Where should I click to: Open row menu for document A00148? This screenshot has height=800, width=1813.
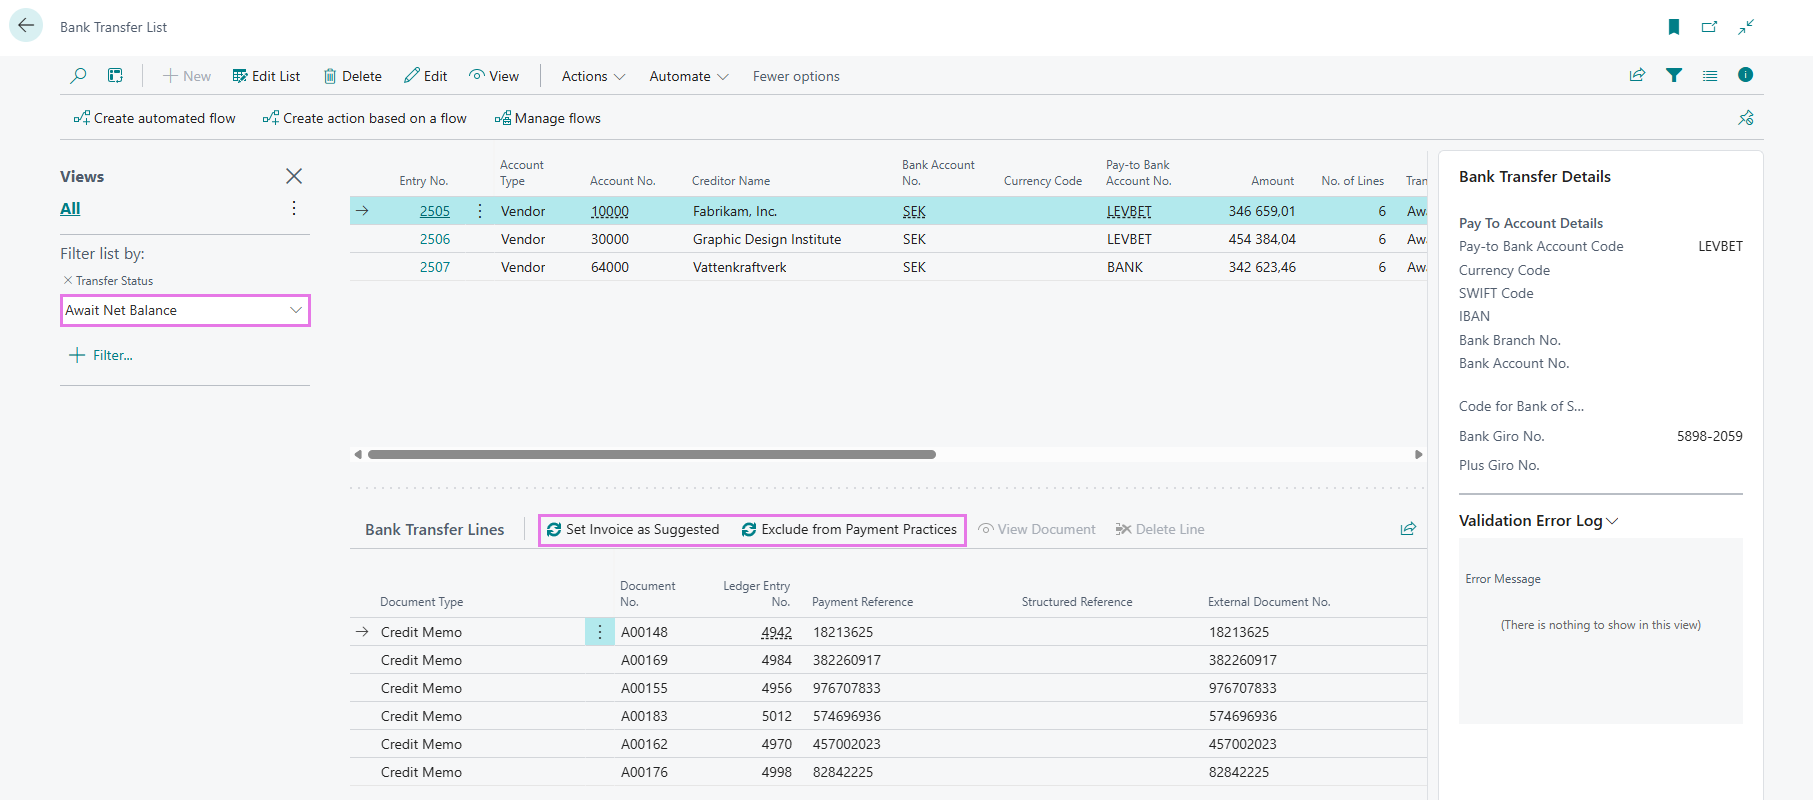click(x=600, y=632)
